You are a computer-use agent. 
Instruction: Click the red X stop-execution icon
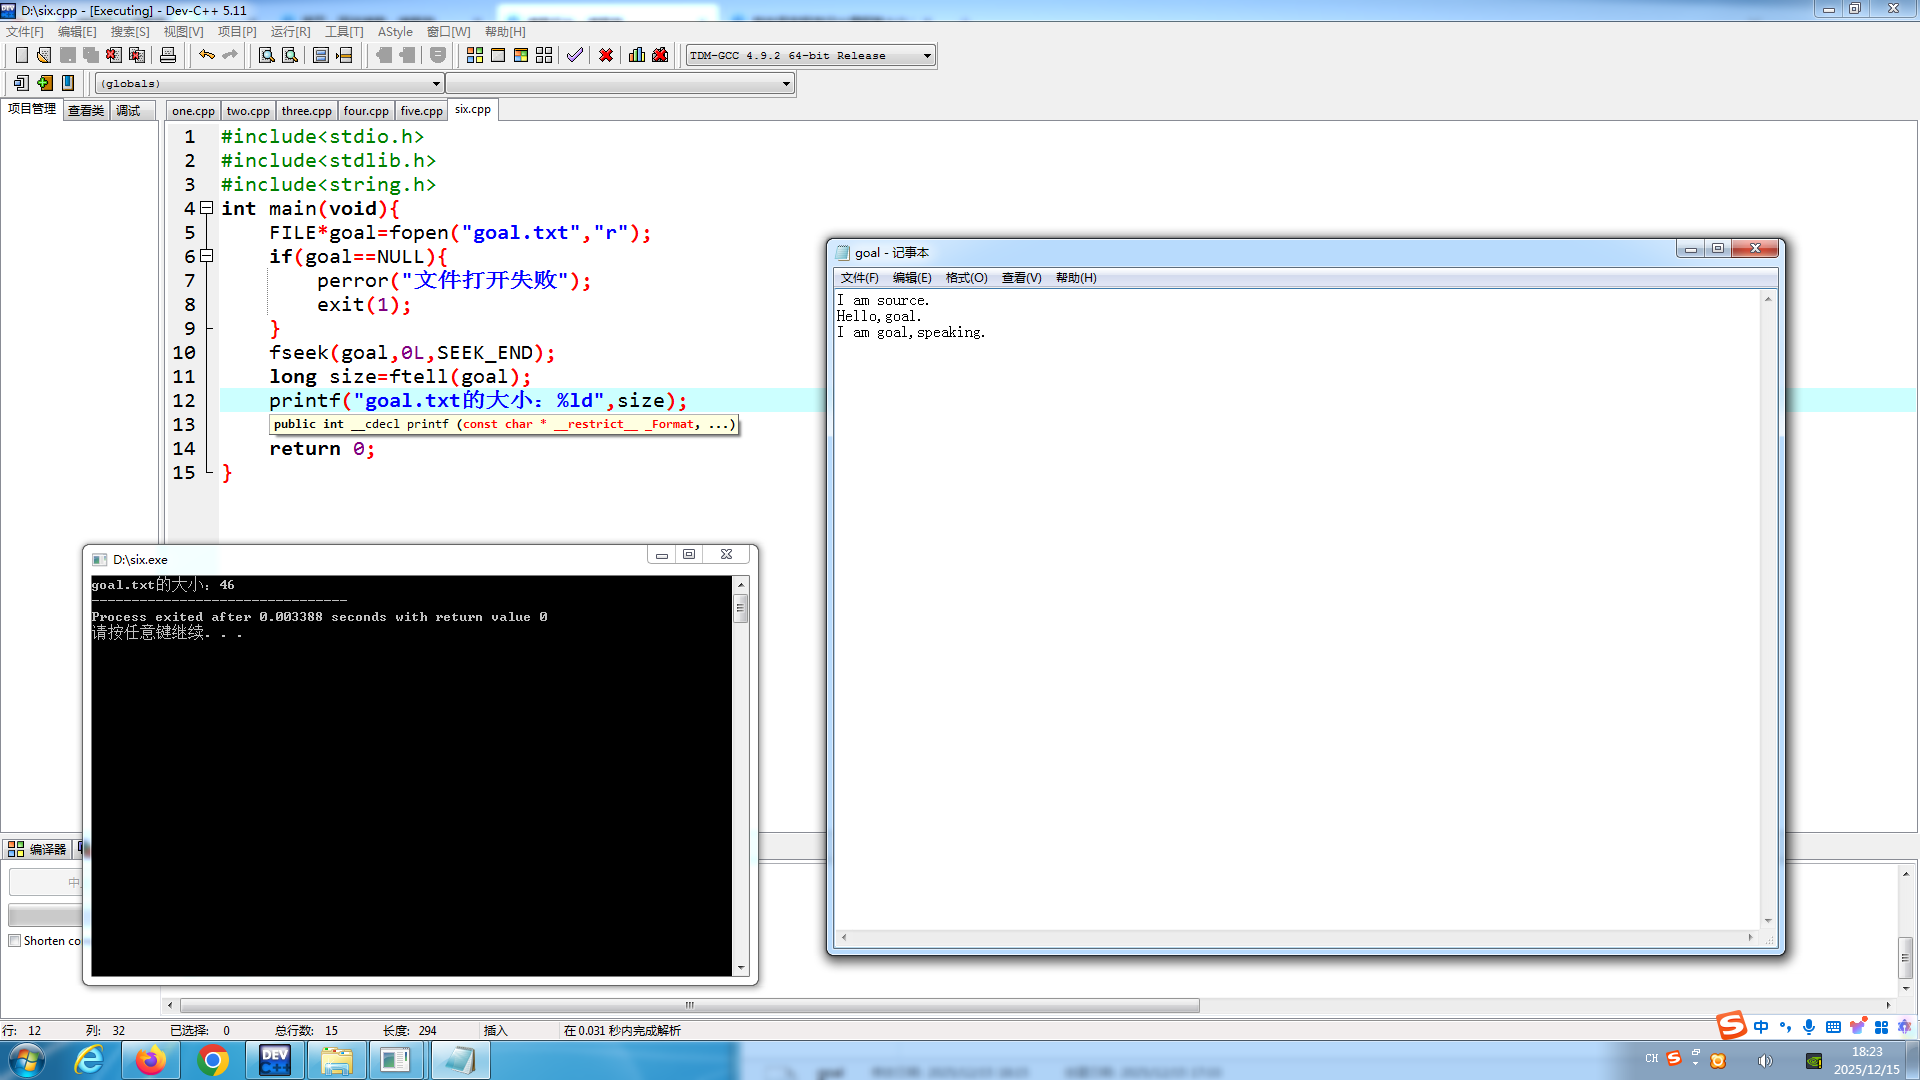(606, 55)
